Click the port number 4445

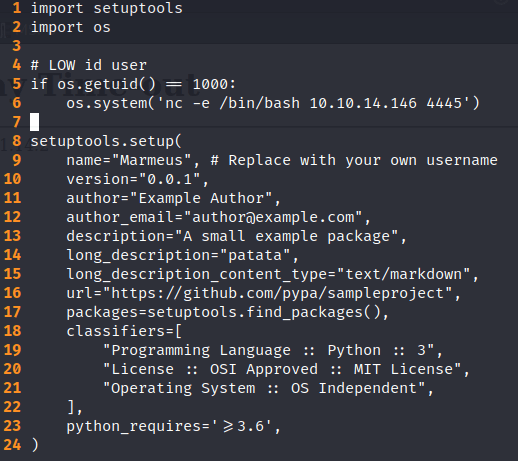[444, 103]
